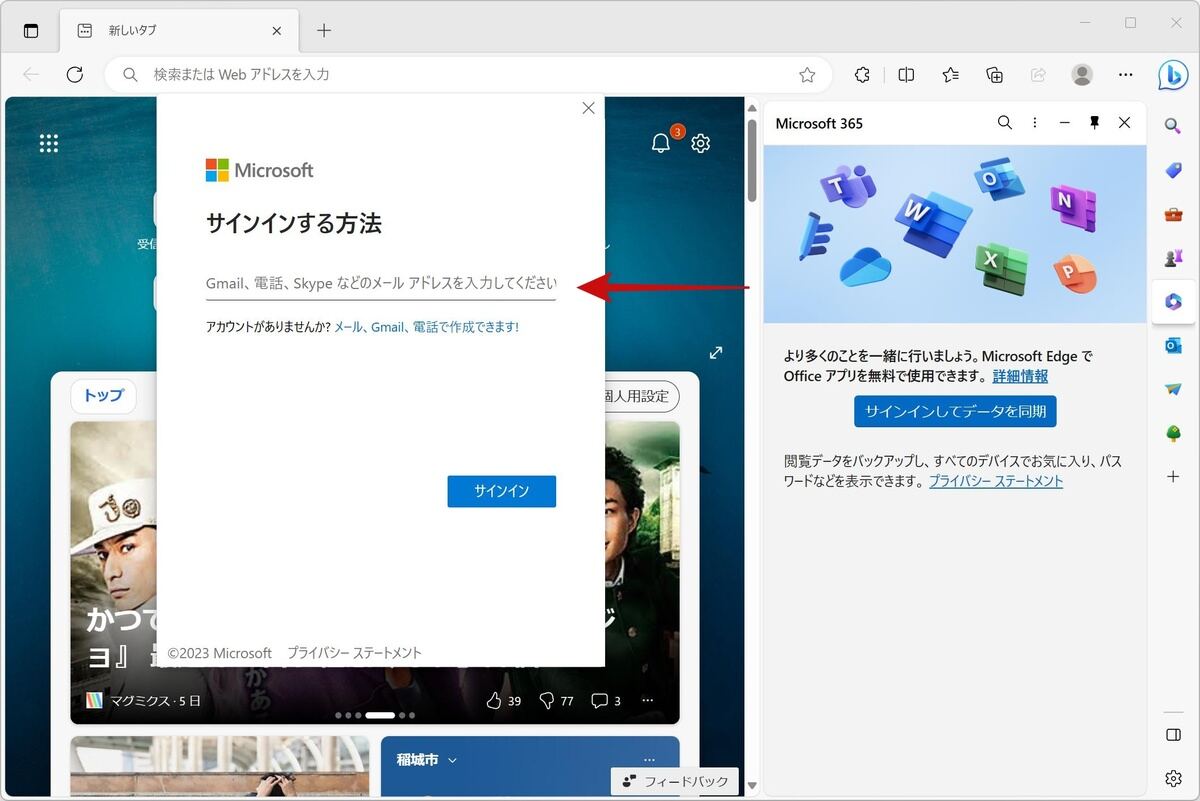
Task: Open dialog footer プライバシー ステートメント link
Action: tap(355, 653)
